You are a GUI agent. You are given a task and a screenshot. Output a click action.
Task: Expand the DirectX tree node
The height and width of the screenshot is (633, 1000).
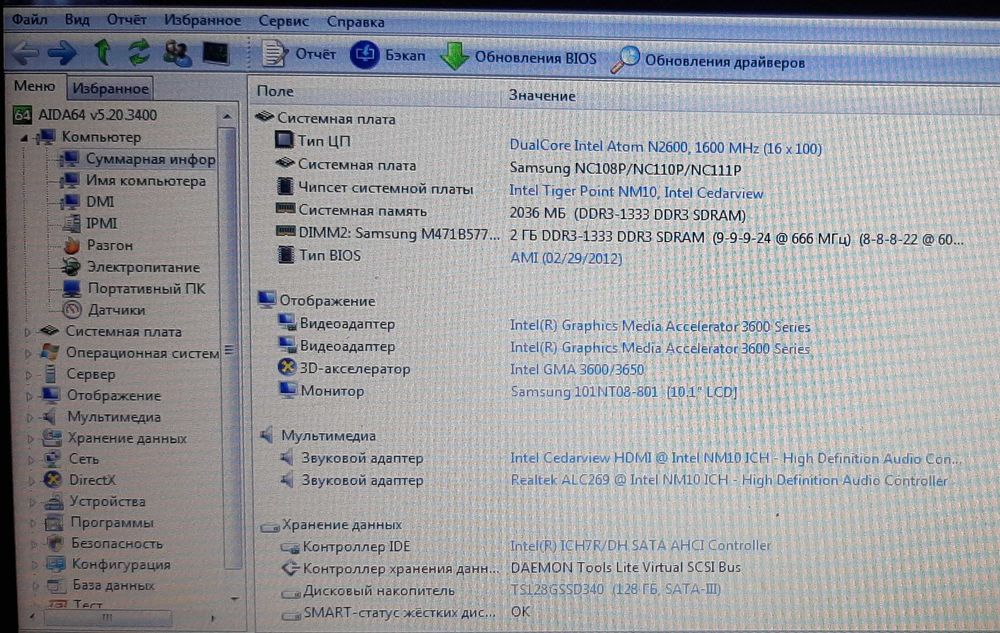click(x=32, y=480)
